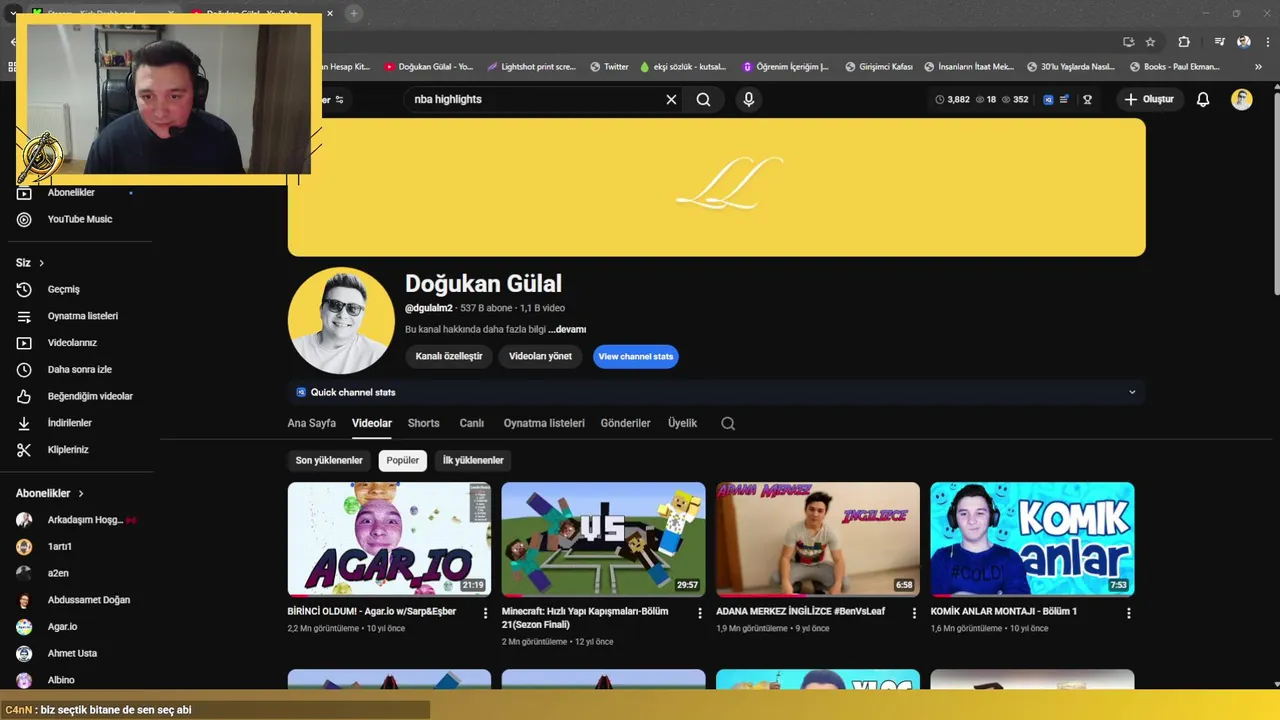
Task: Expand Abonelikler subscriptions header
Action: tap(50, 493)
